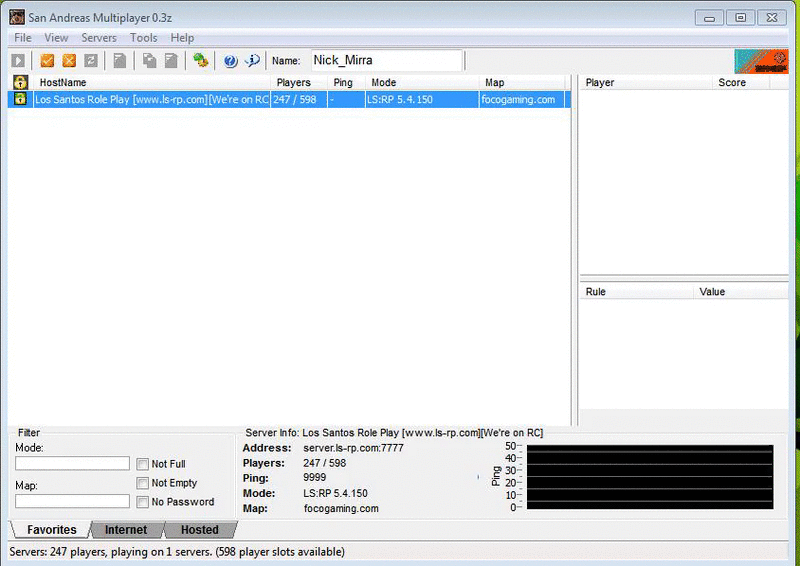Select the Los Santos Role Play server row

coord(289,99)
